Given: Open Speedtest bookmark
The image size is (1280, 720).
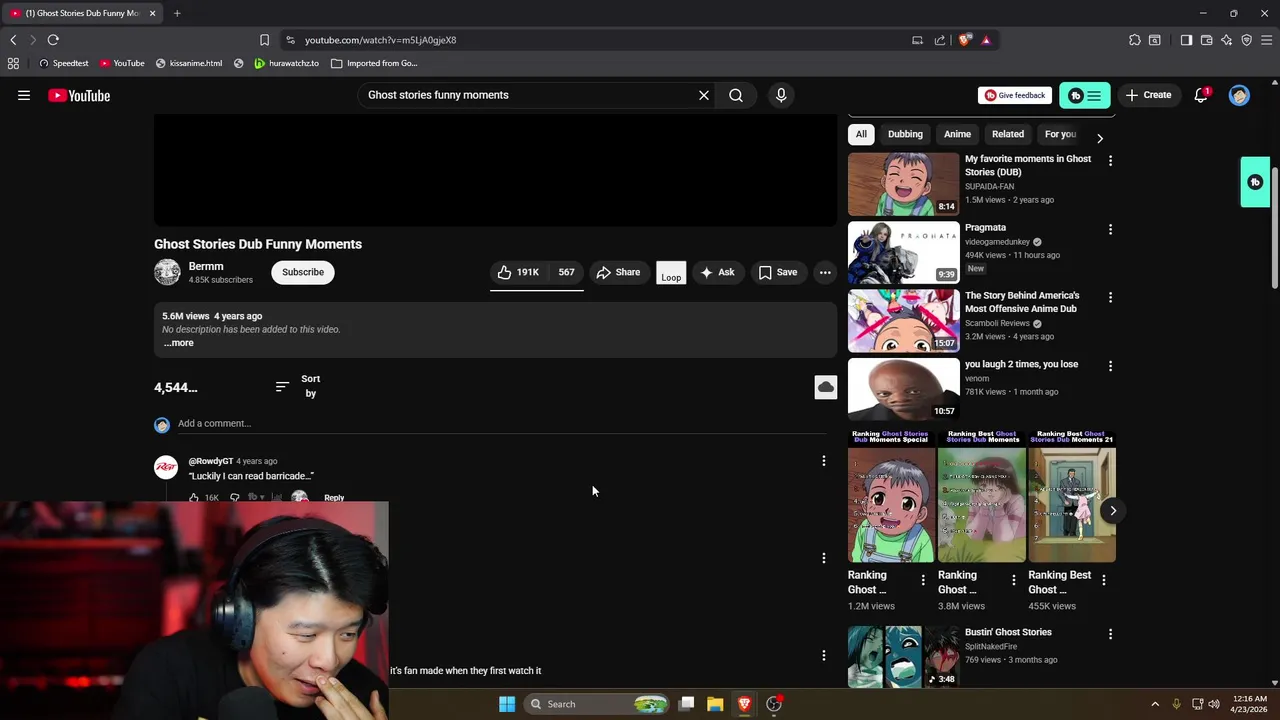Looking at the screenshot, I should 63,63.
